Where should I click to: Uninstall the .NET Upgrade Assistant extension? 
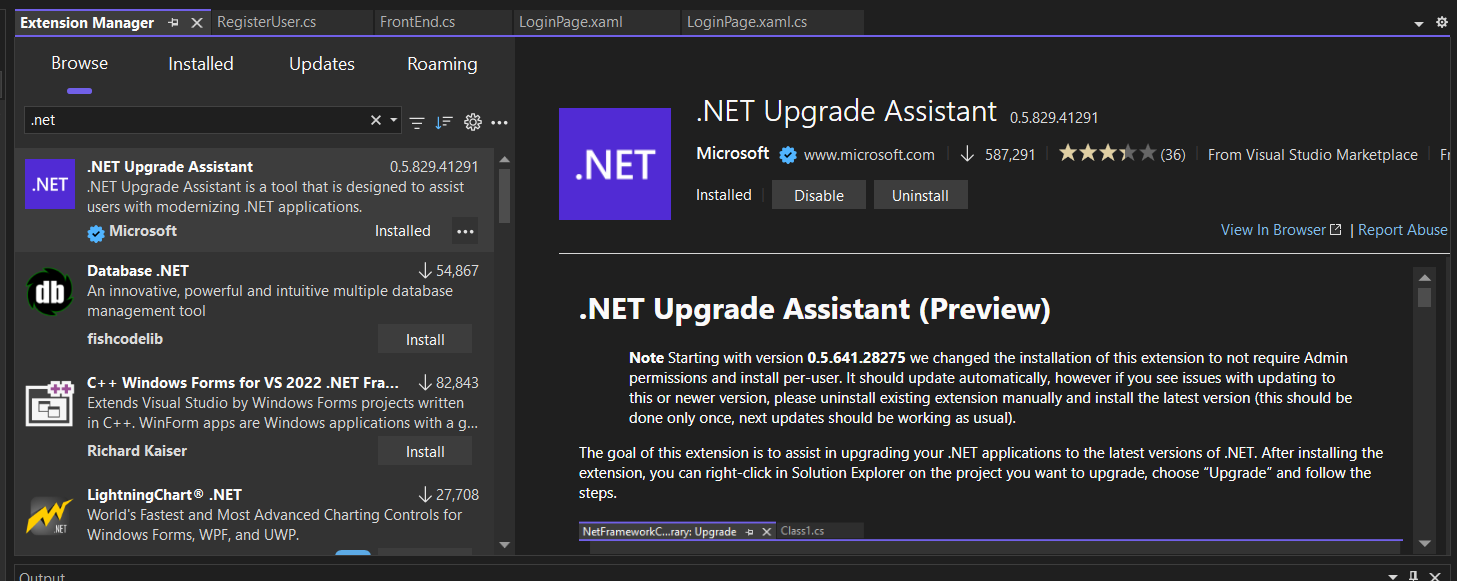click(x=920, y=196)
